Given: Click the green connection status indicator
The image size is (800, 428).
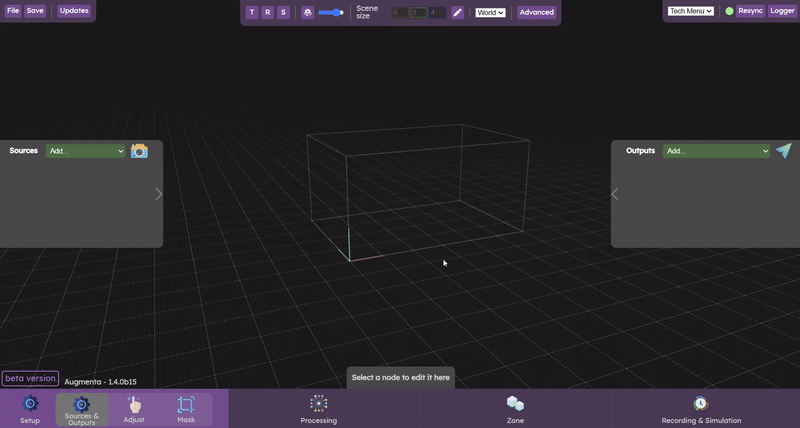Looking at the screenshot, I should pyautogui.click(x=729, y=11).
